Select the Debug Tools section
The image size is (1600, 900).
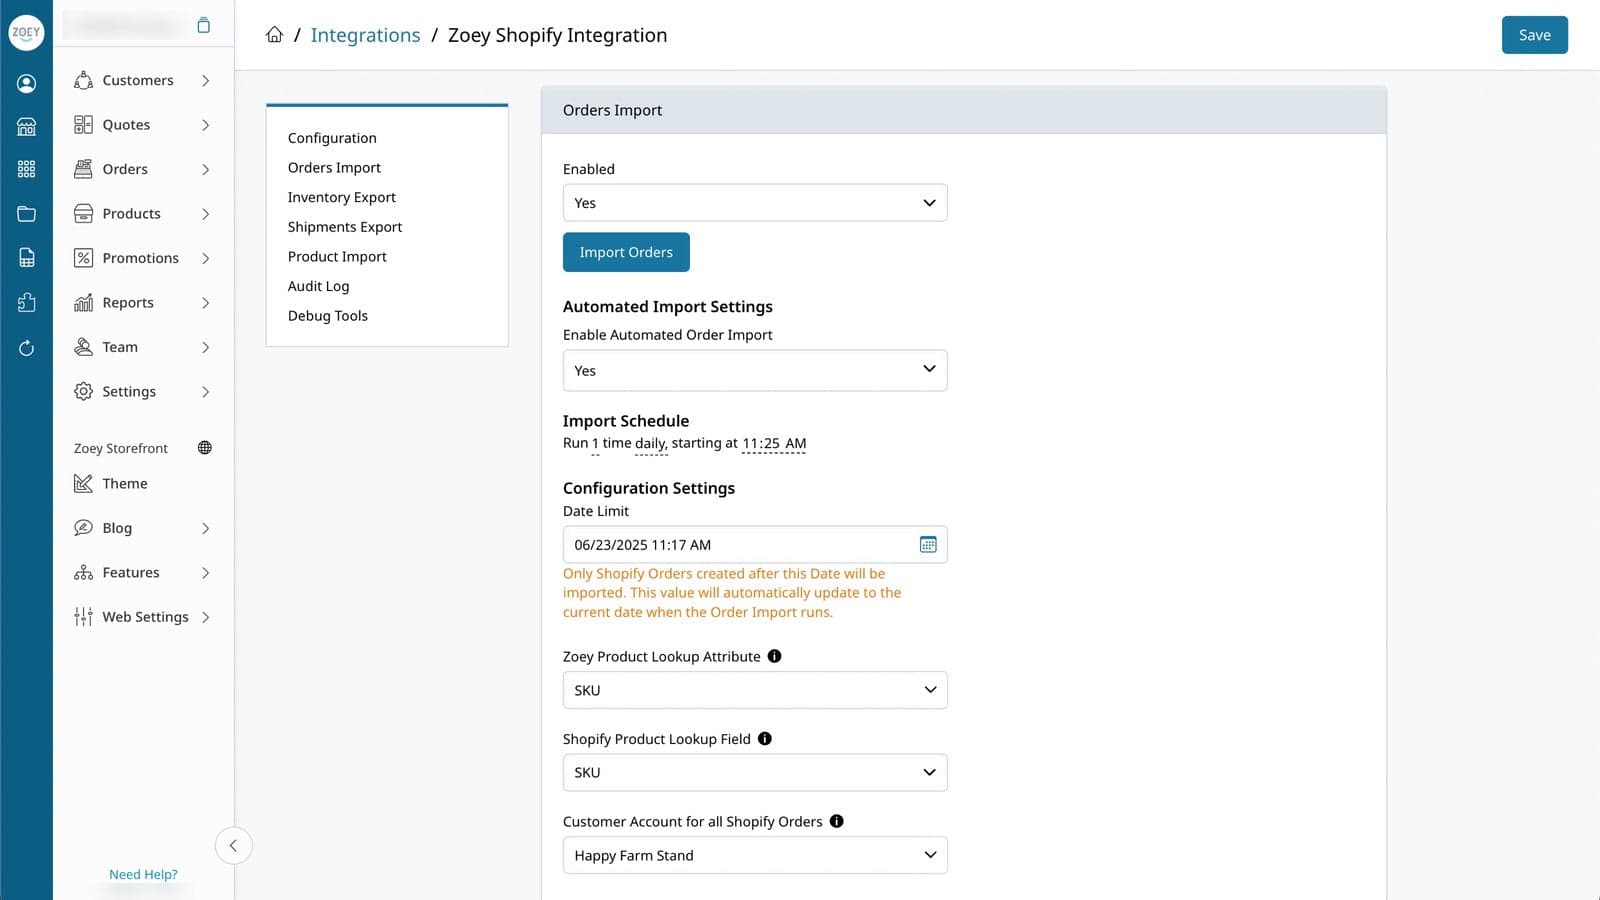(327, 316)
